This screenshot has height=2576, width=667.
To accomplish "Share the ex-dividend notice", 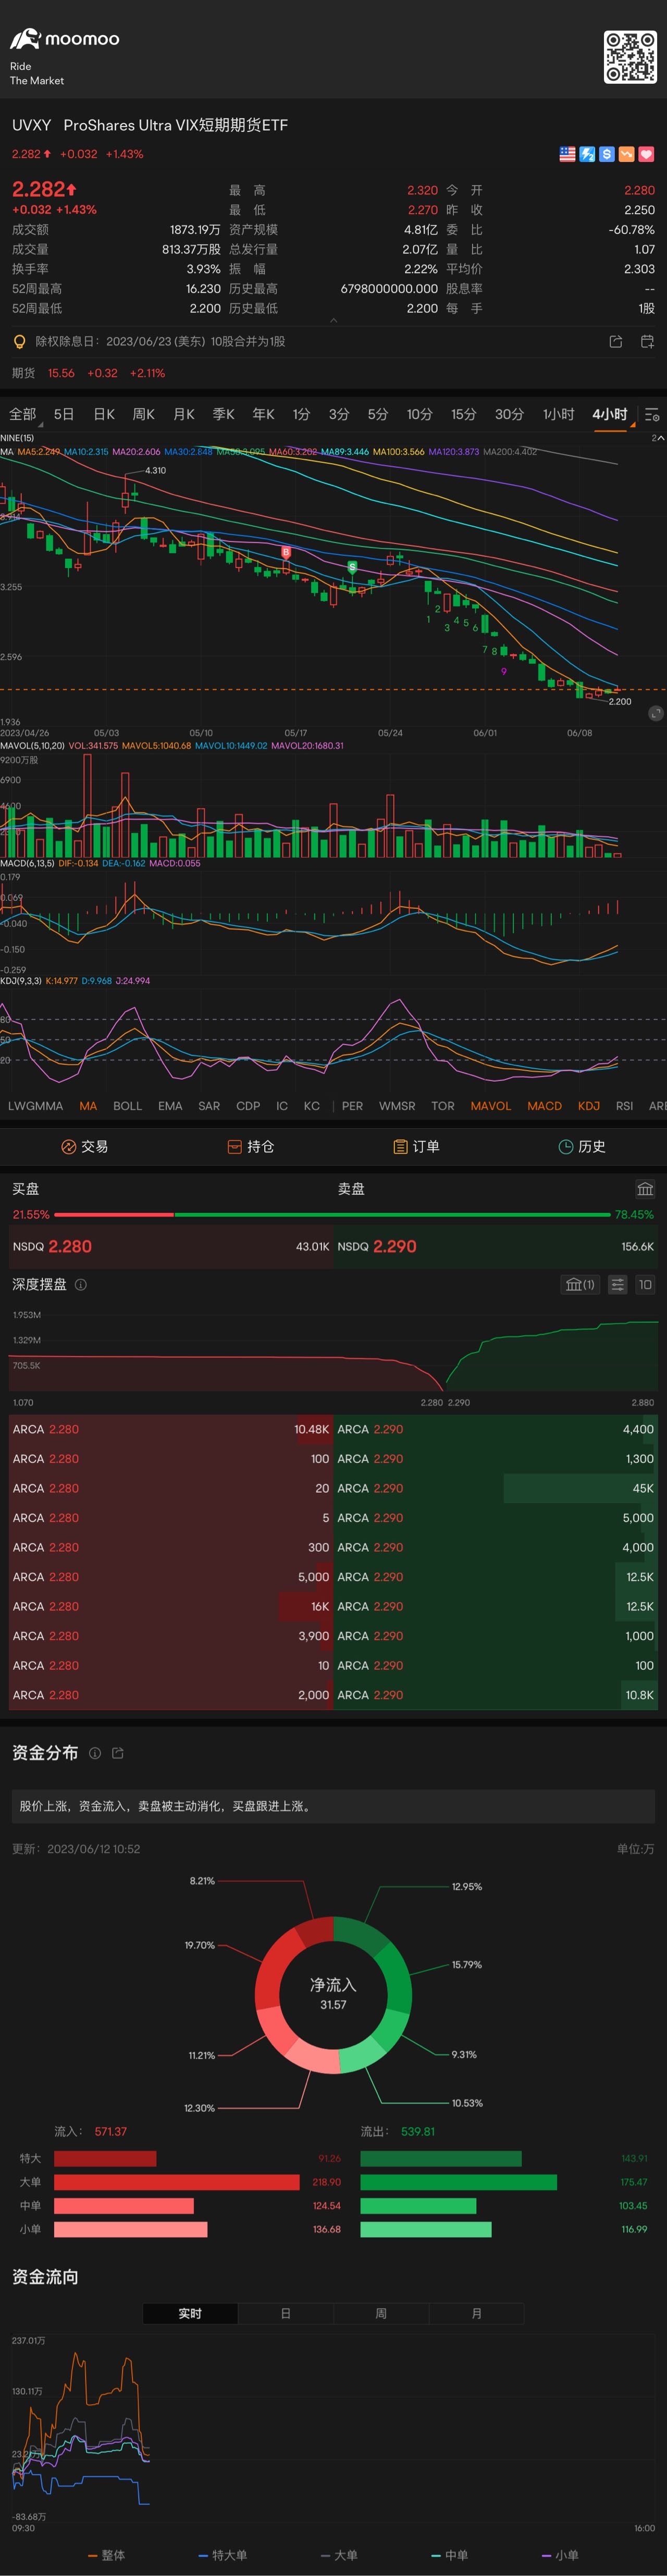I will 615,342.
